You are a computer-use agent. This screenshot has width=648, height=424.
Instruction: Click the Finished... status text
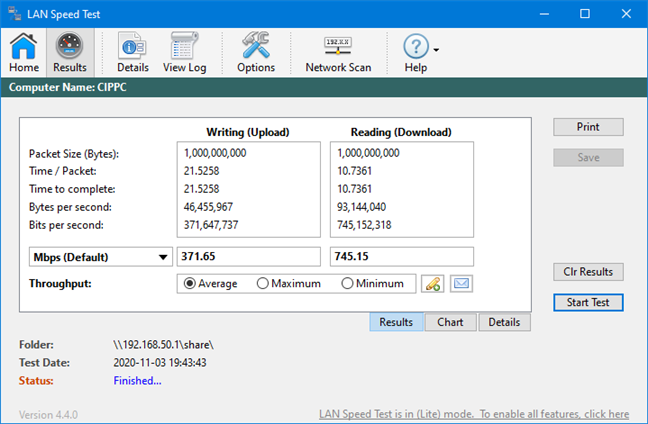click(x=137, y=381)
